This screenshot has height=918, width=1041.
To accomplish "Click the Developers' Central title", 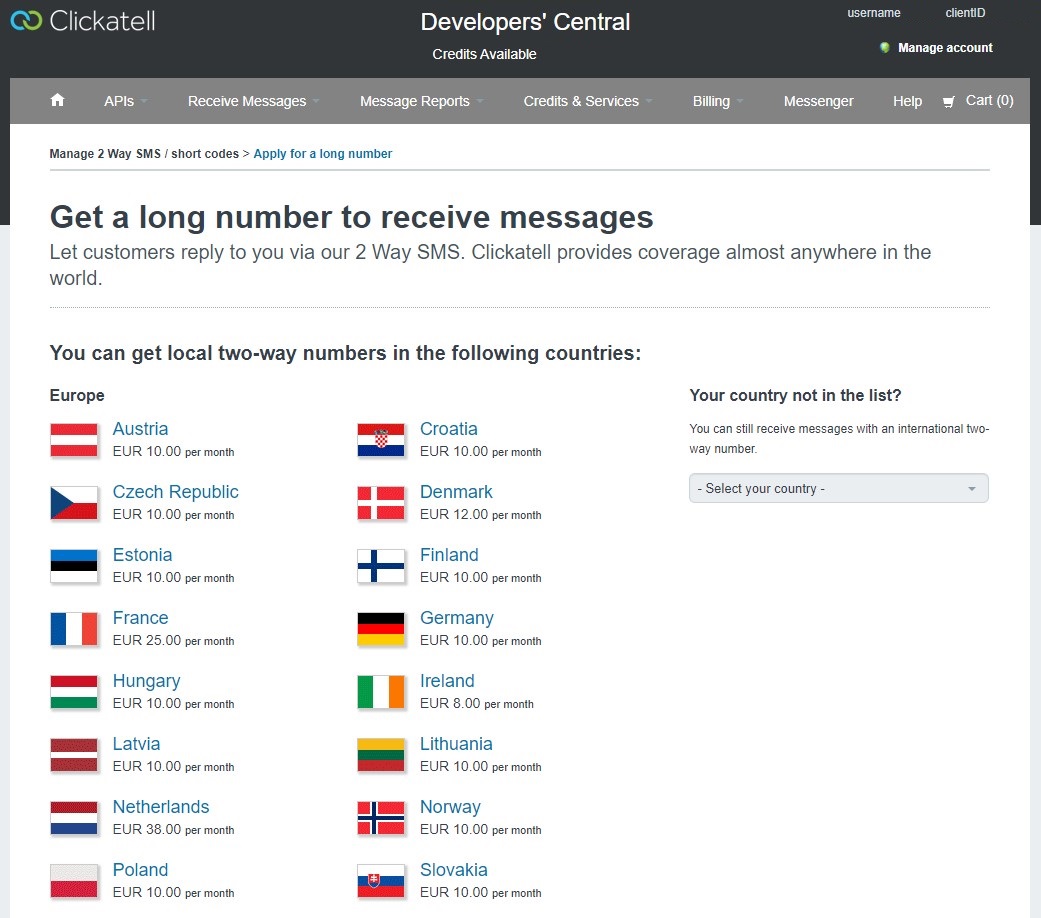I will [x=525, y=22].
